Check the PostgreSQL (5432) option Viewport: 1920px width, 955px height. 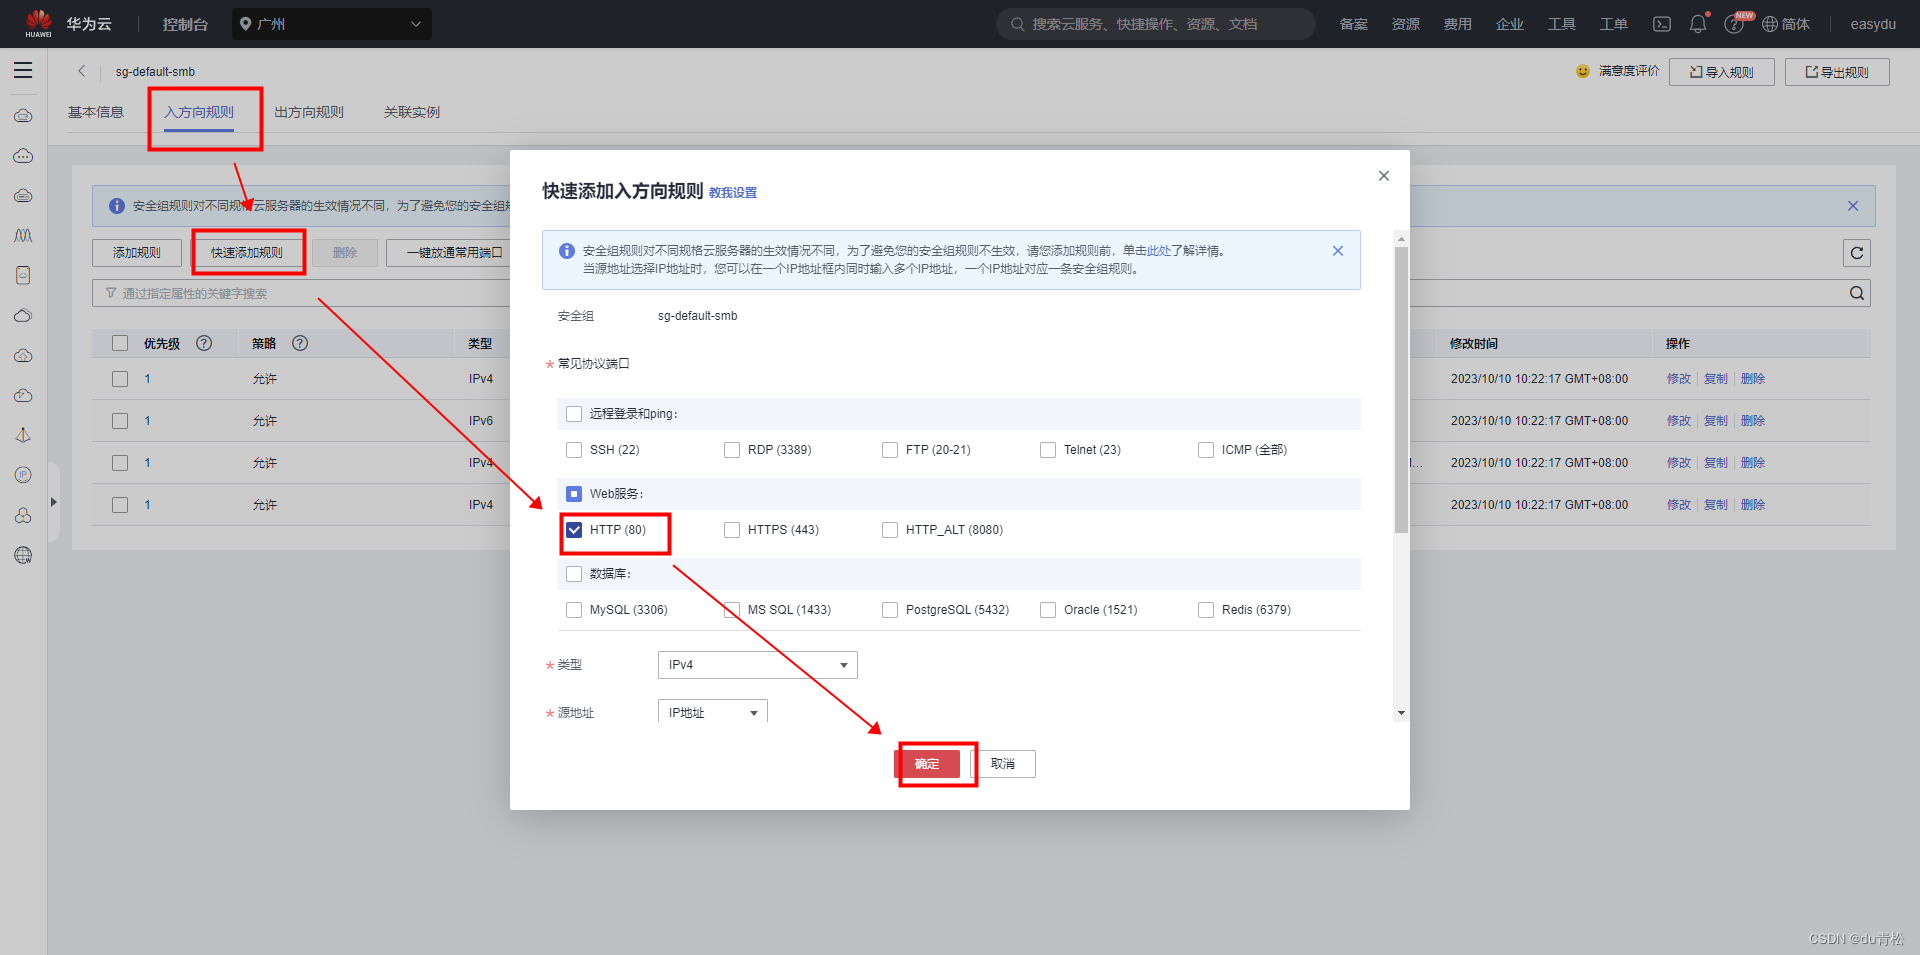point(890,610)
